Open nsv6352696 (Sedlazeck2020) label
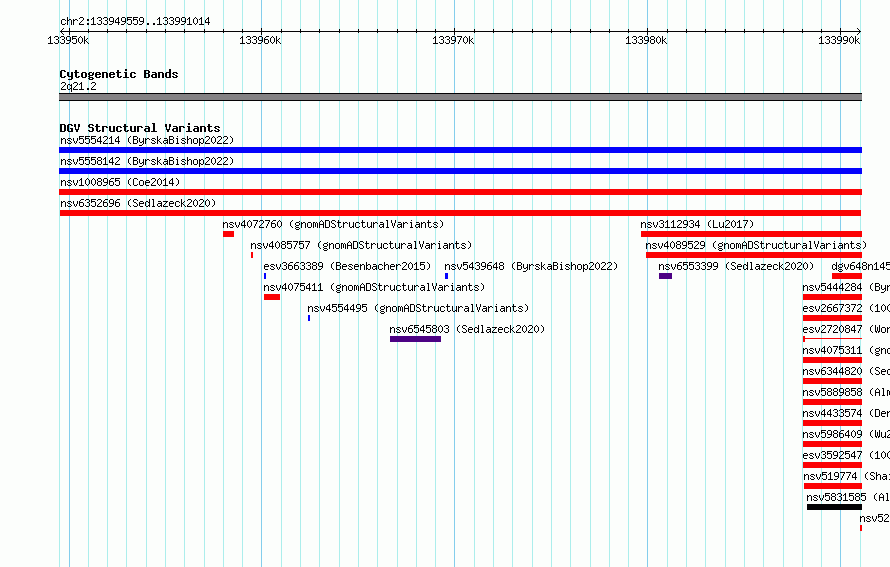 coord(138,203)
